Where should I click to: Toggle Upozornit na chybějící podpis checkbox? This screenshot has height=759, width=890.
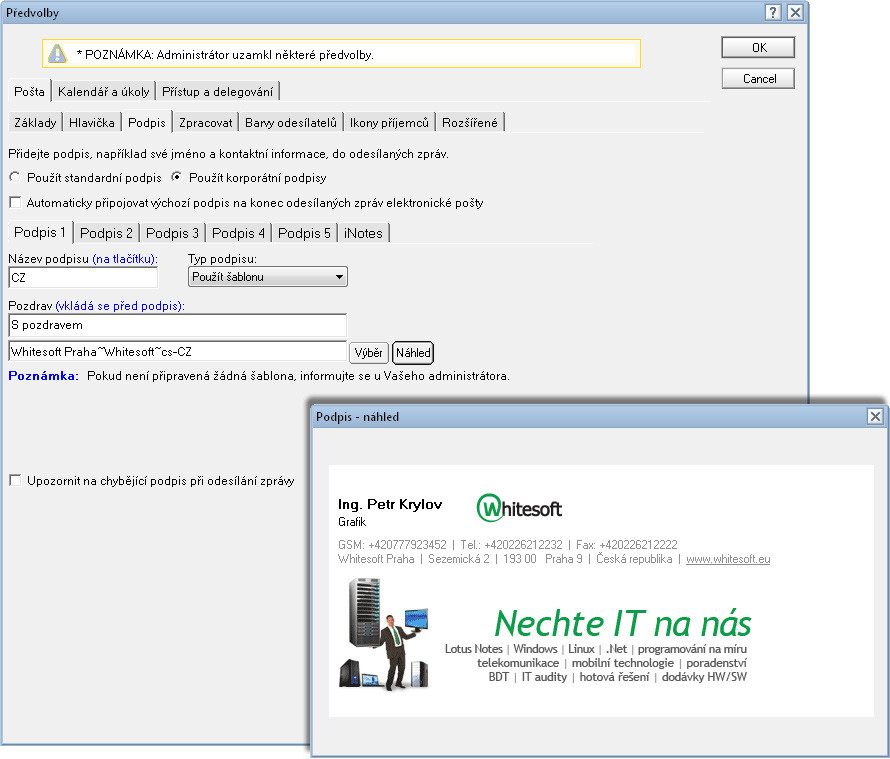coord(15,481)
